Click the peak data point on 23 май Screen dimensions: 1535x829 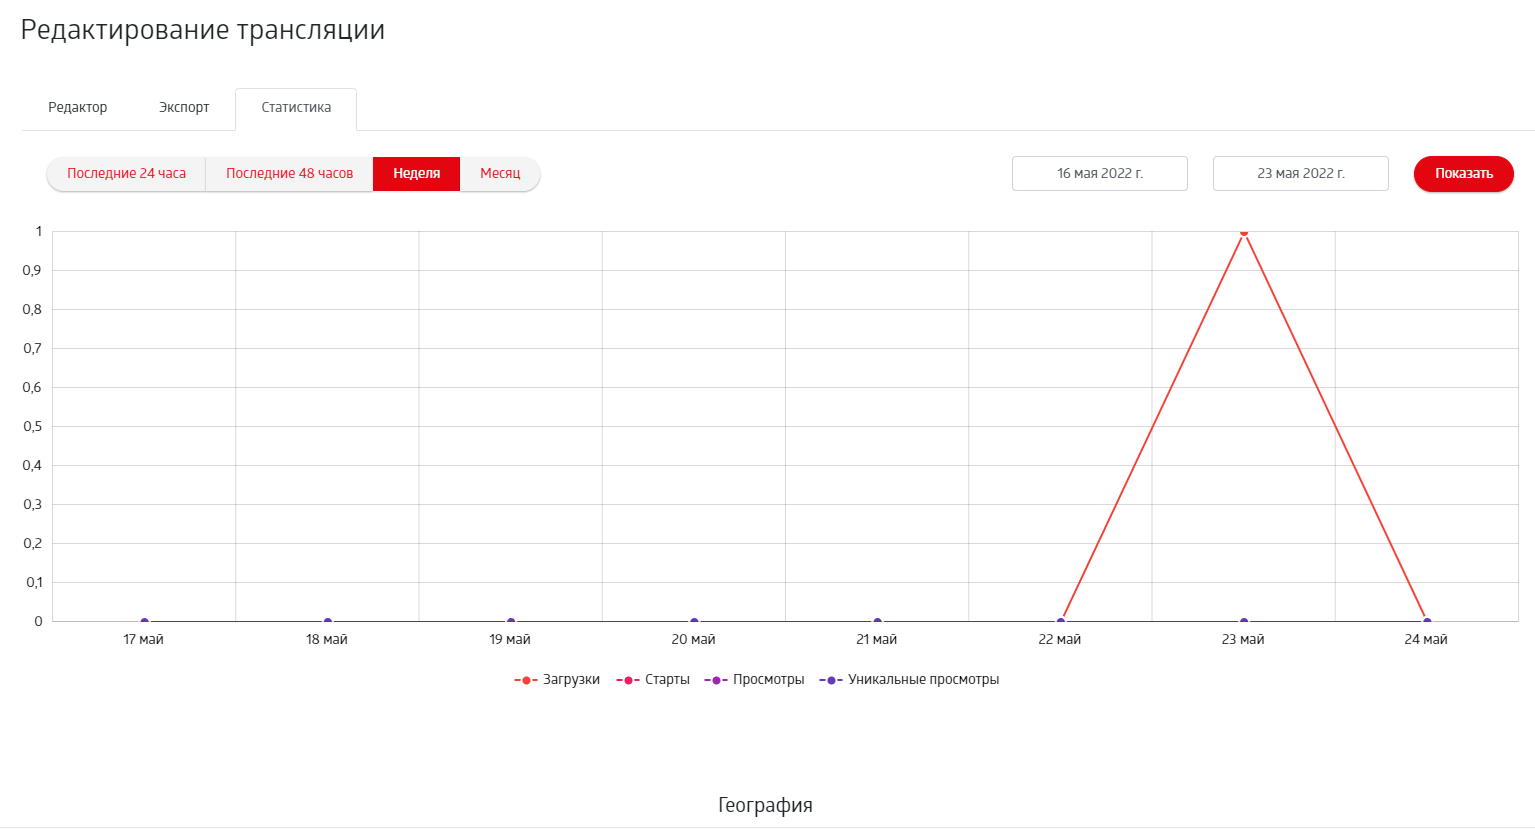pos(1244,232)
